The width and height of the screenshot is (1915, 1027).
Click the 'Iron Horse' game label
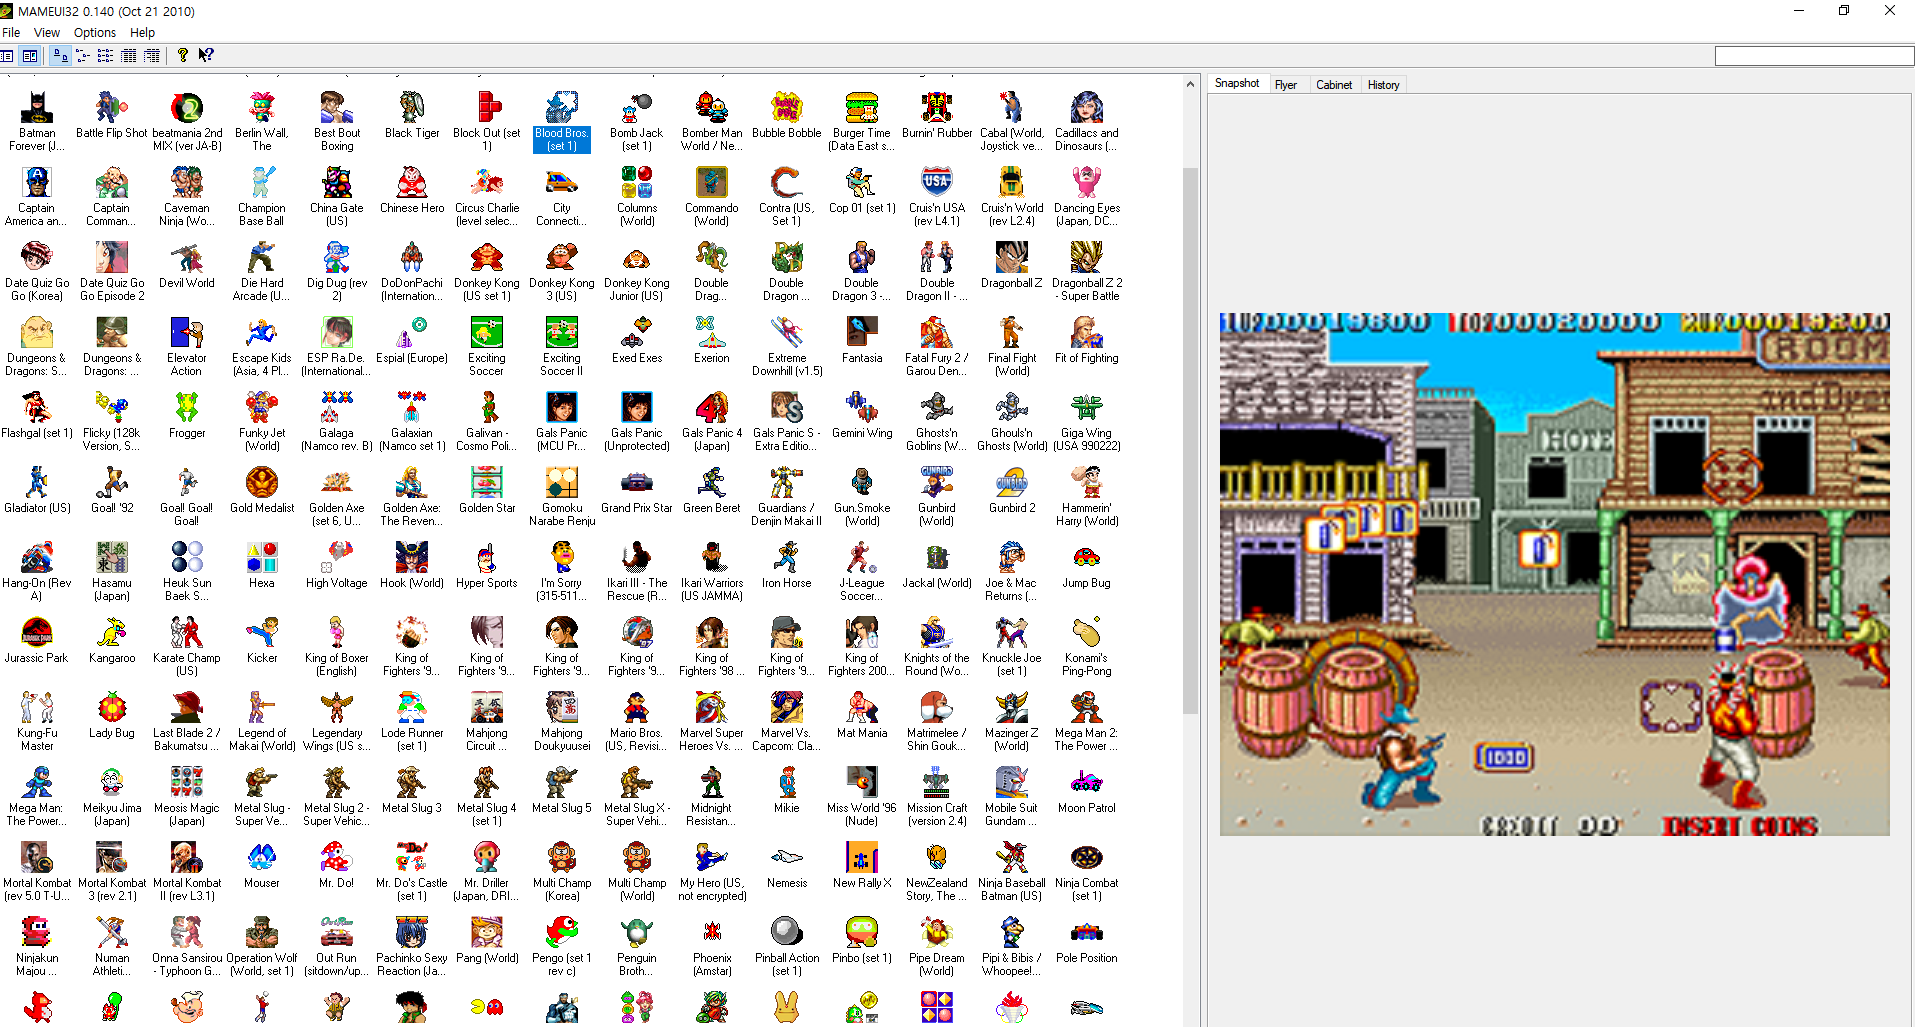pos(787,583)
